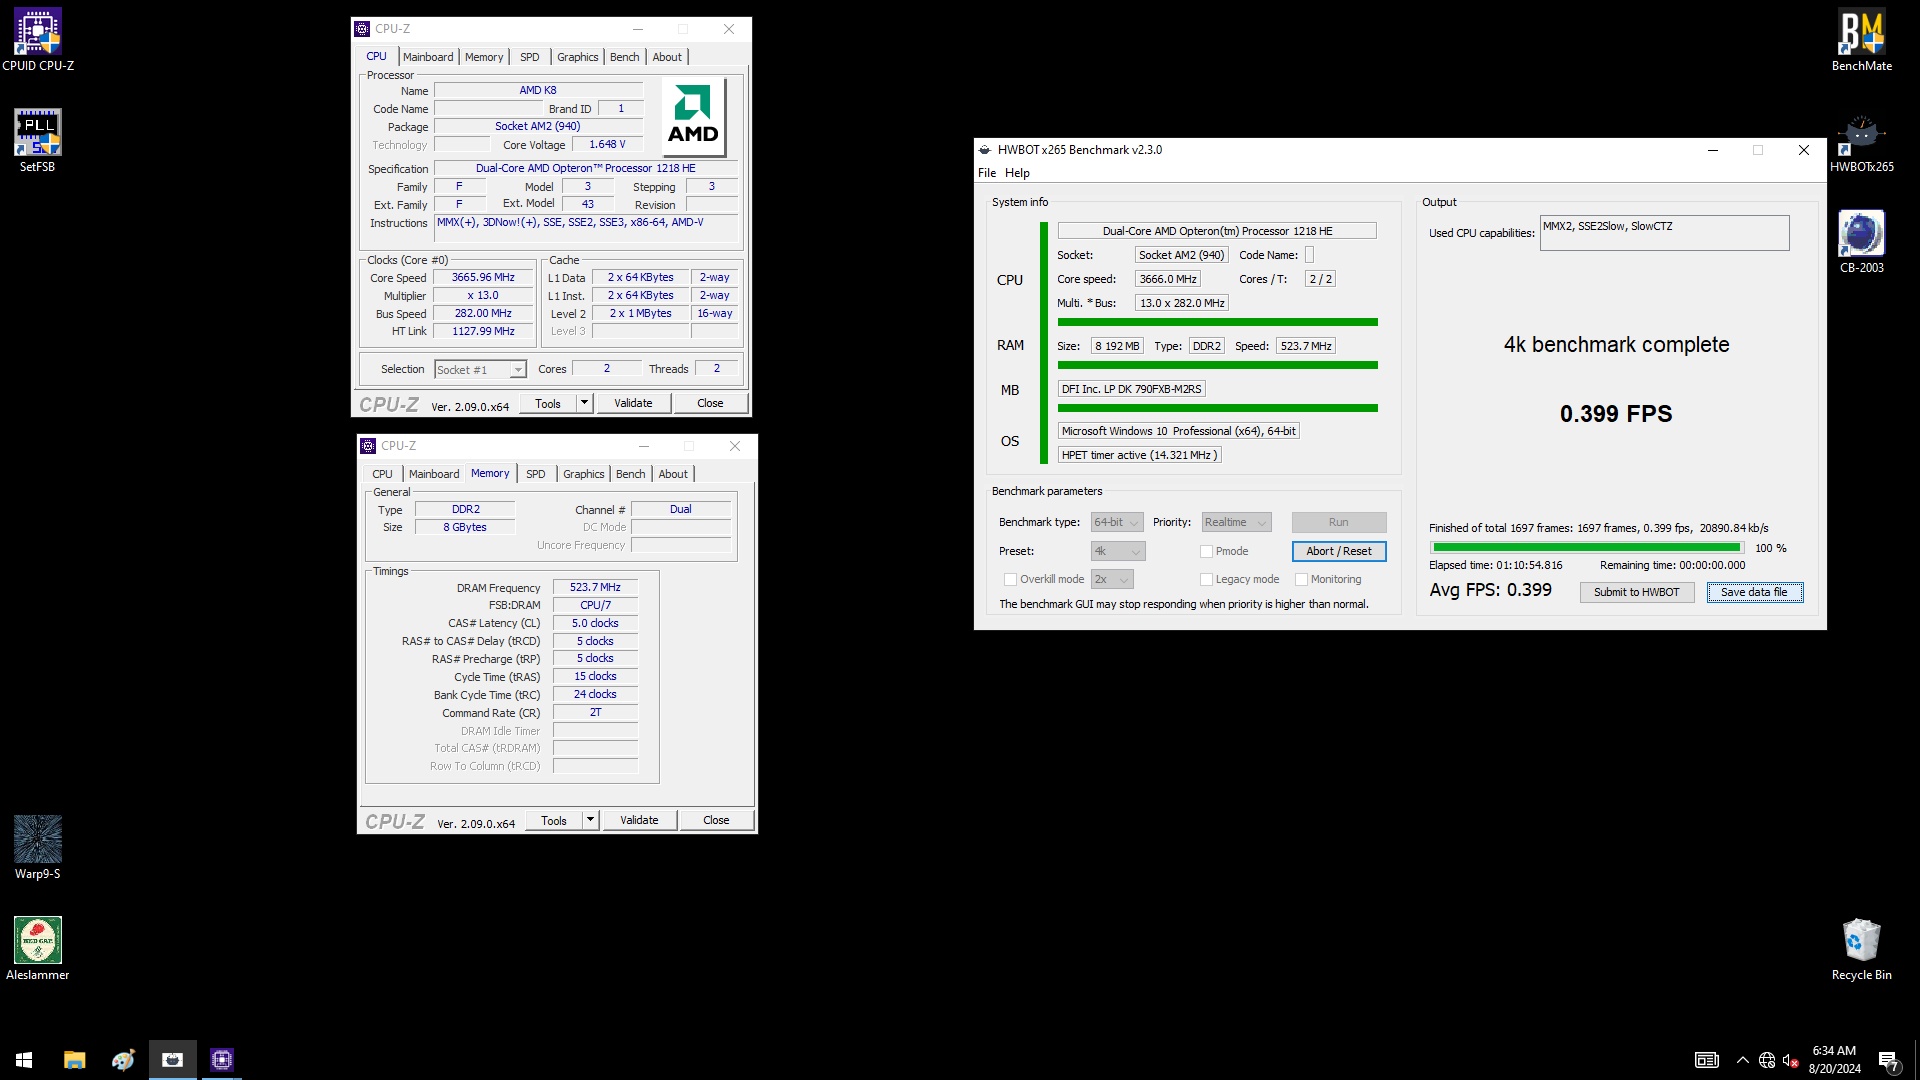1920x1080 pixels.
Task: Open the Warp9-S desktop icon
Action: click(x=38, y=848)
